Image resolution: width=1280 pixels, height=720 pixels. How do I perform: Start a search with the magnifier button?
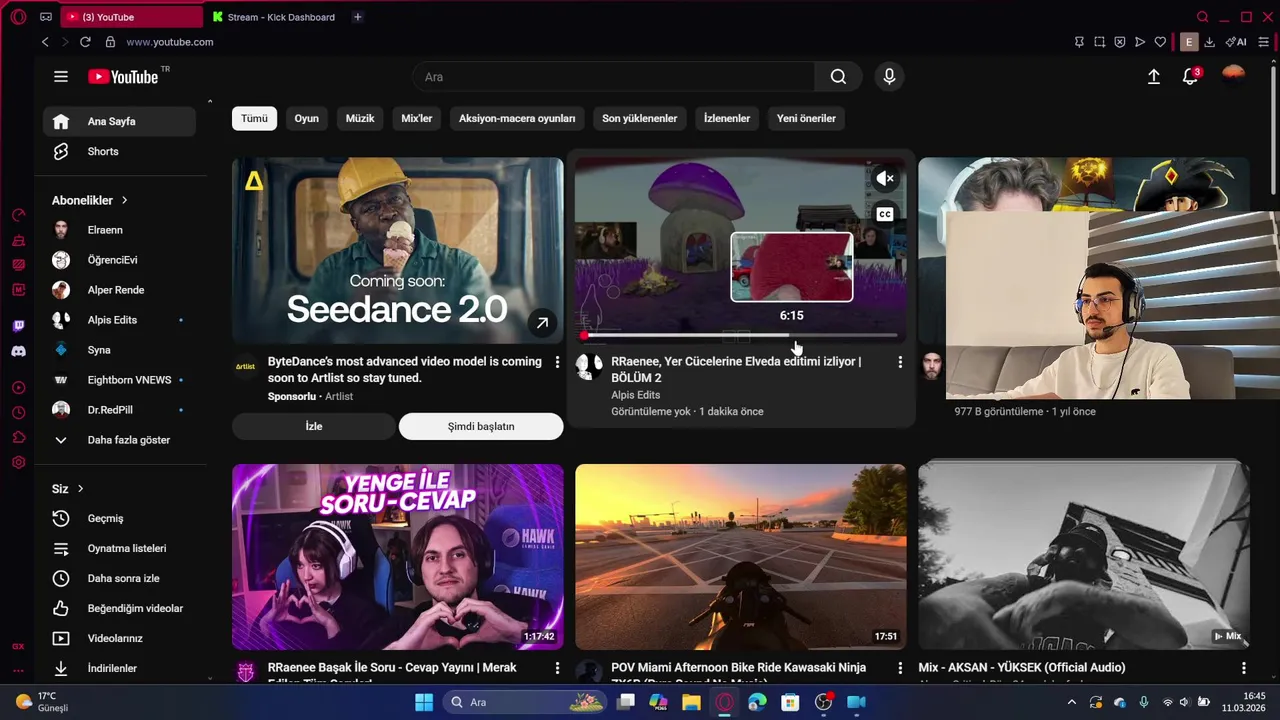click(838, 77)
